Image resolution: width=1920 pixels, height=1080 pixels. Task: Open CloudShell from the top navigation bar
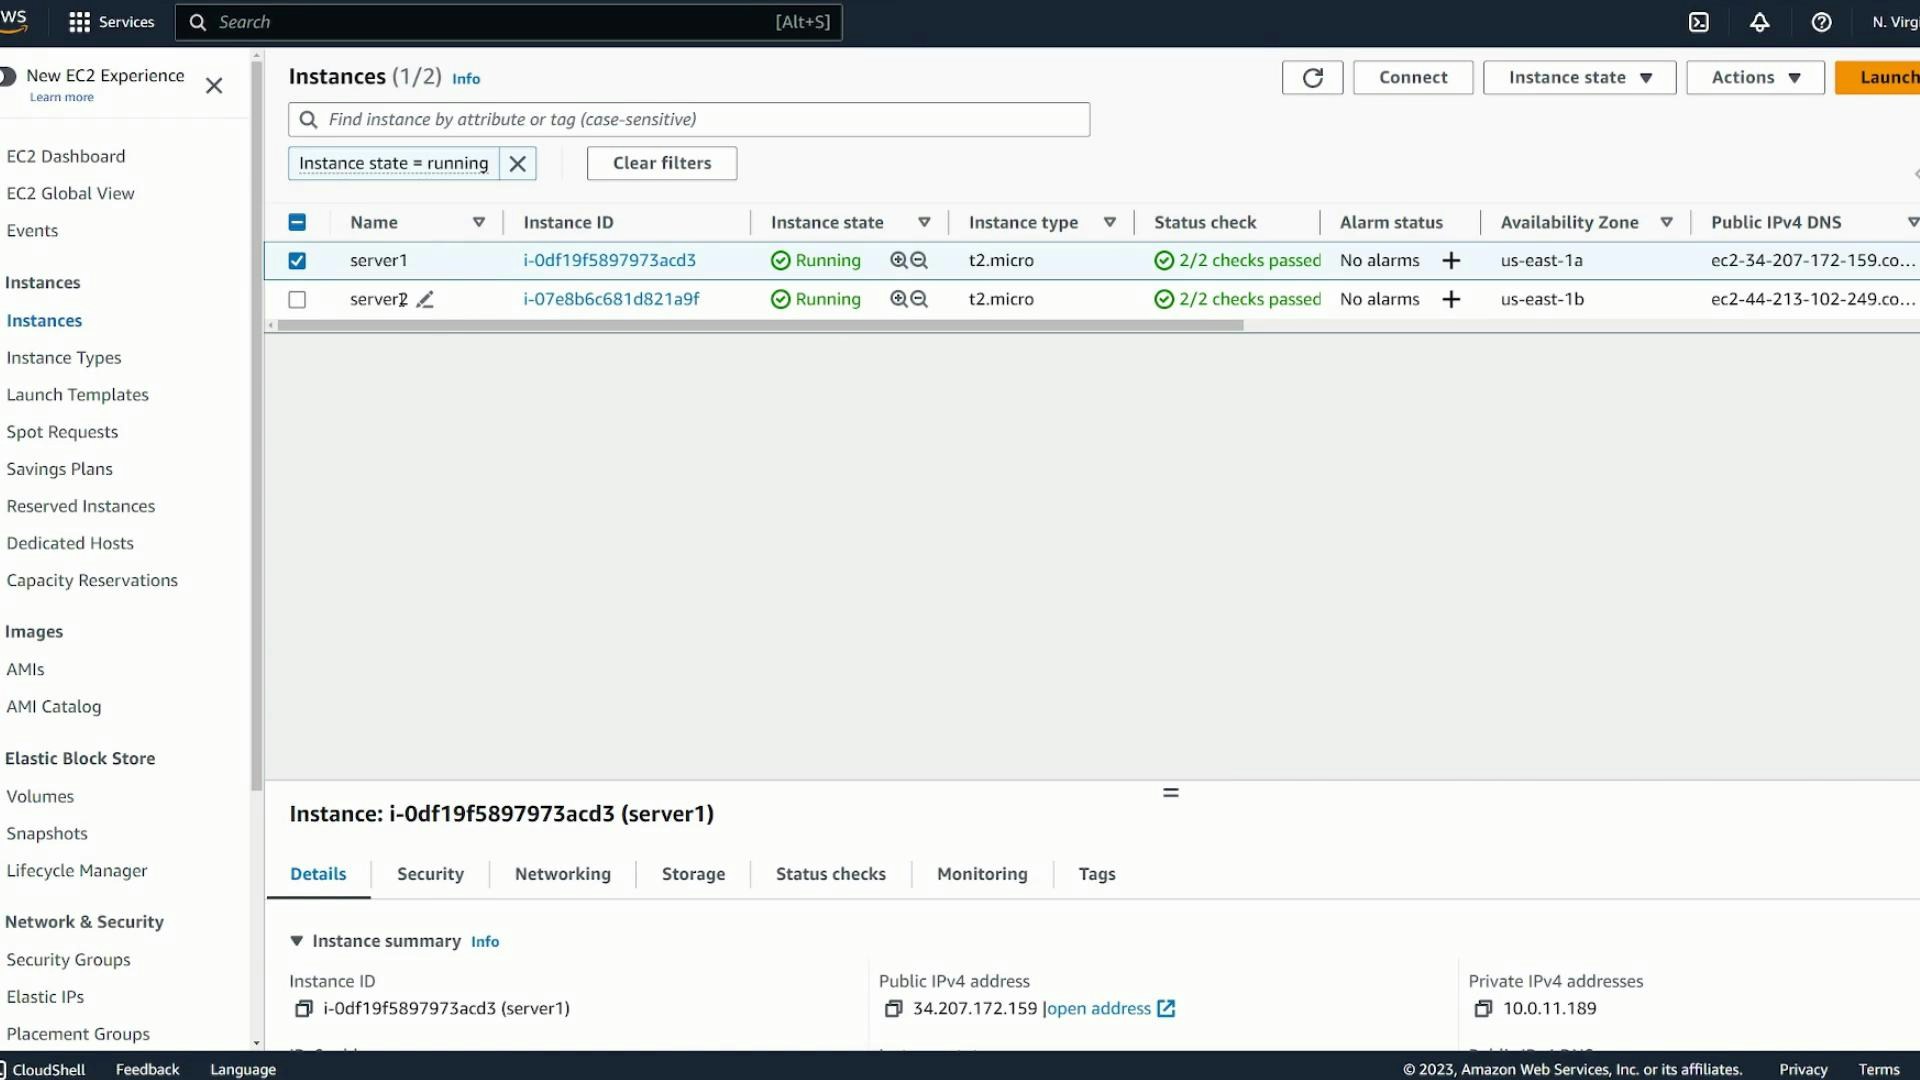tap(1698, 22)
